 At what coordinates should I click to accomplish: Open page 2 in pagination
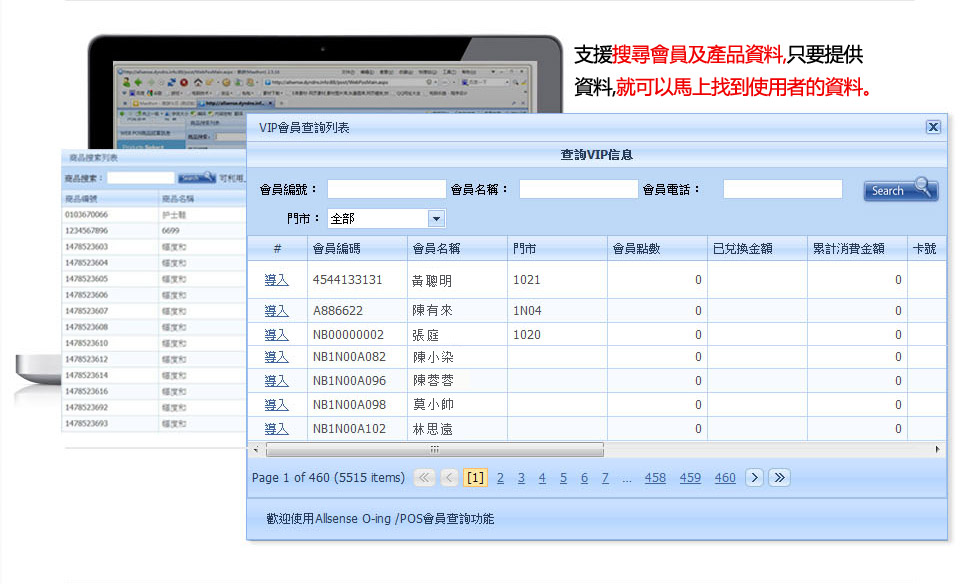coord(500,478)
